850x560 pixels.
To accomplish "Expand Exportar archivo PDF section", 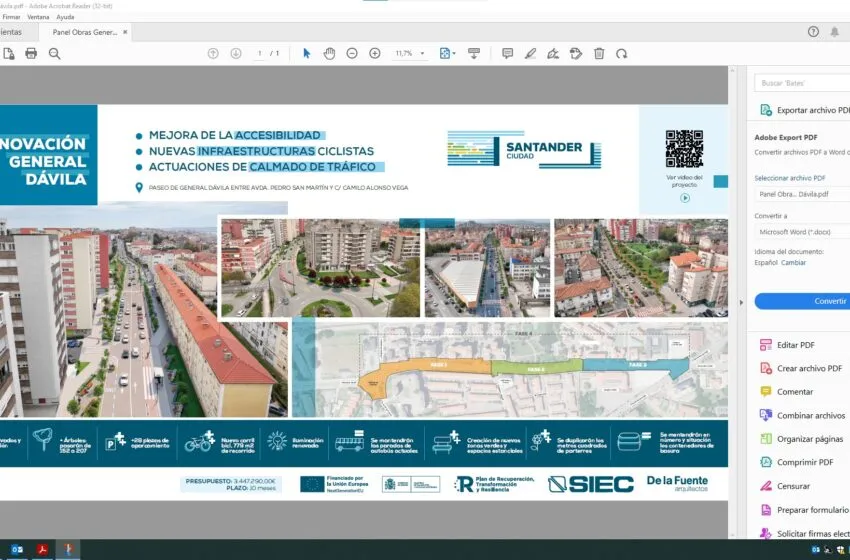I will (x=803, y=110).
